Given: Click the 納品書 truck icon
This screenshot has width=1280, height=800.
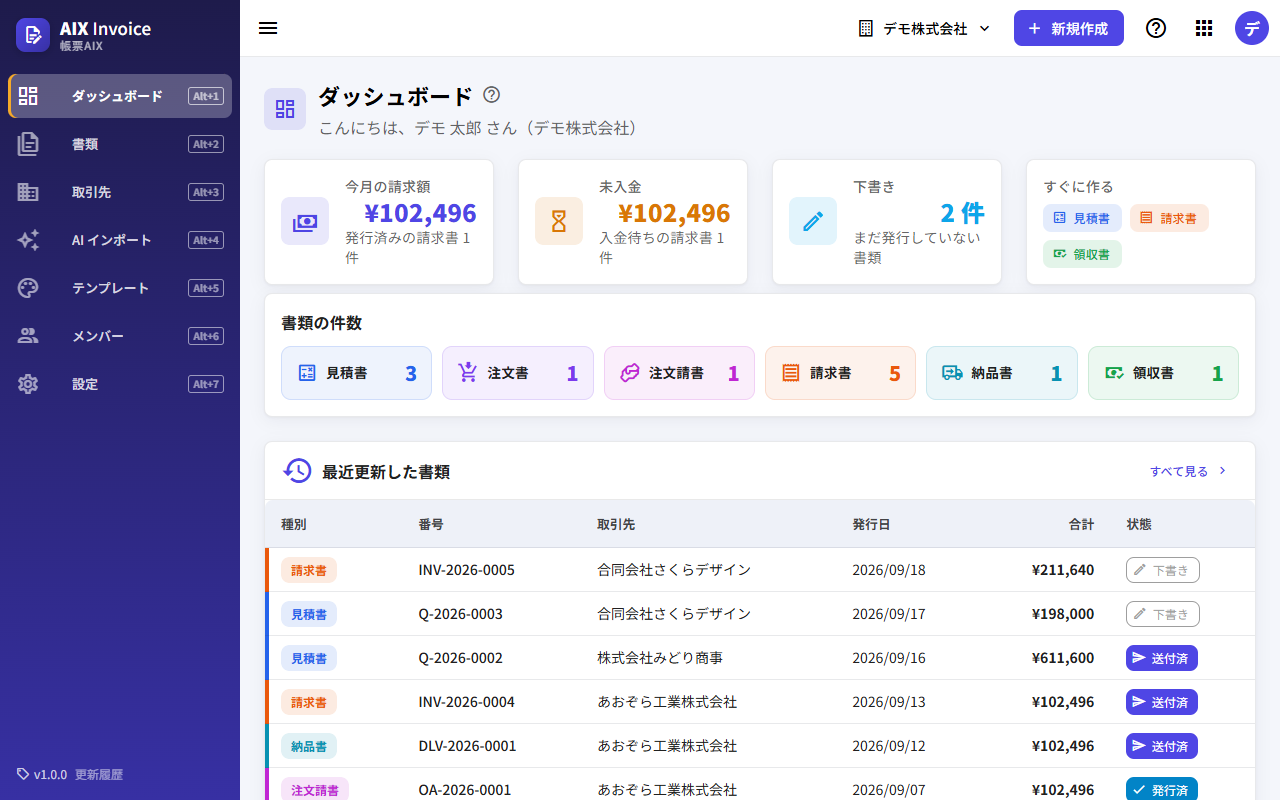Looking at the screenshot, I should [x=952, y=373].
